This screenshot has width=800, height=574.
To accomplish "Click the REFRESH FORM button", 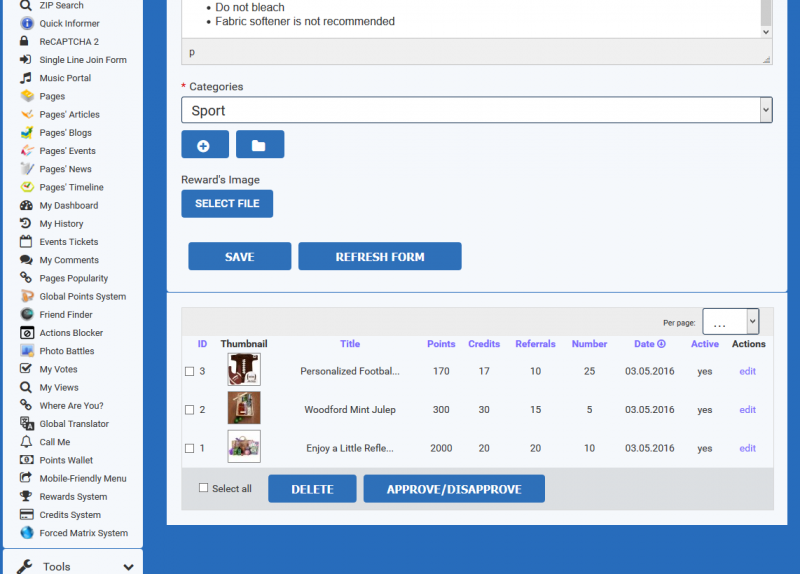I will [380, 257].
